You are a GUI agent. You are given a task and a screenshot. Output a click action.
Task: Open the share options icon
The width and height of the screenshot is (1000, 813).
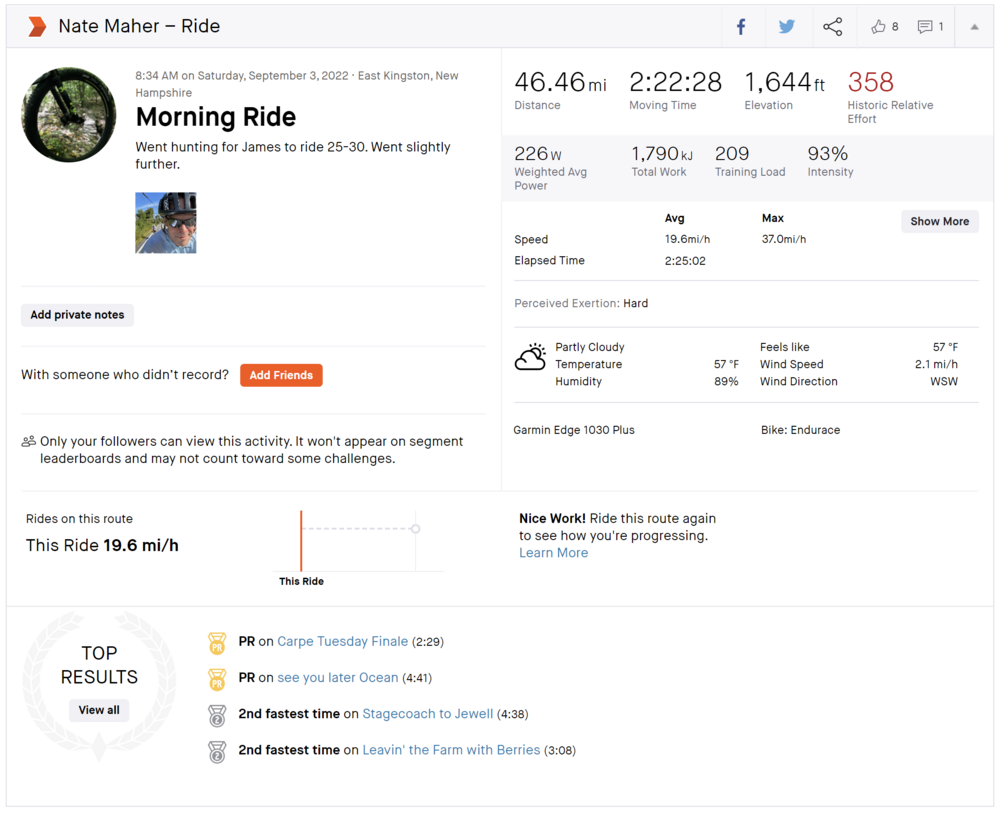tap(832, 27)
